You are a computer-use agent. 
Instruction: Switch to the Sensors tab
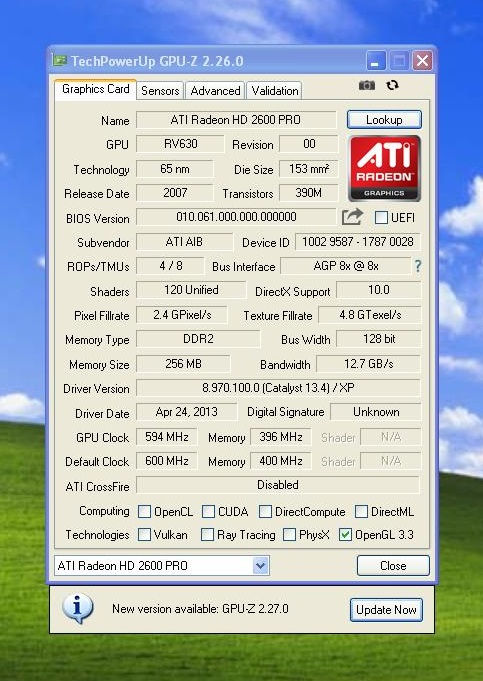point(160,91)
